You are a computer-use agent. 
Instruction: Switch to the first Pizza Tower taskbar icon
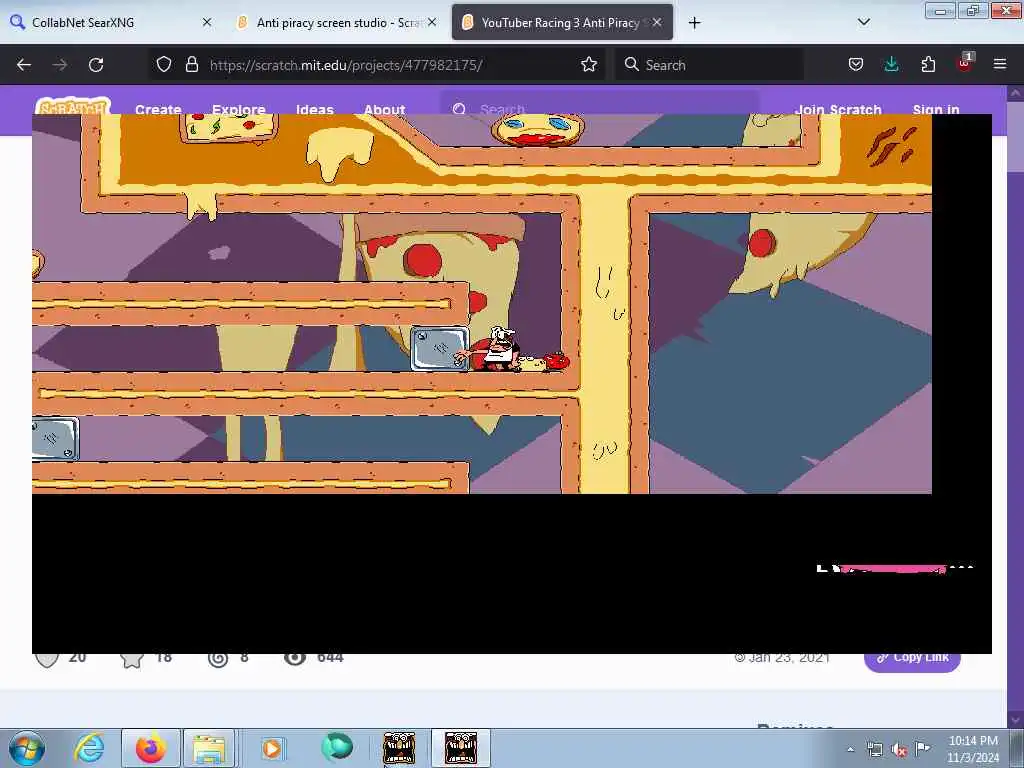399,748
